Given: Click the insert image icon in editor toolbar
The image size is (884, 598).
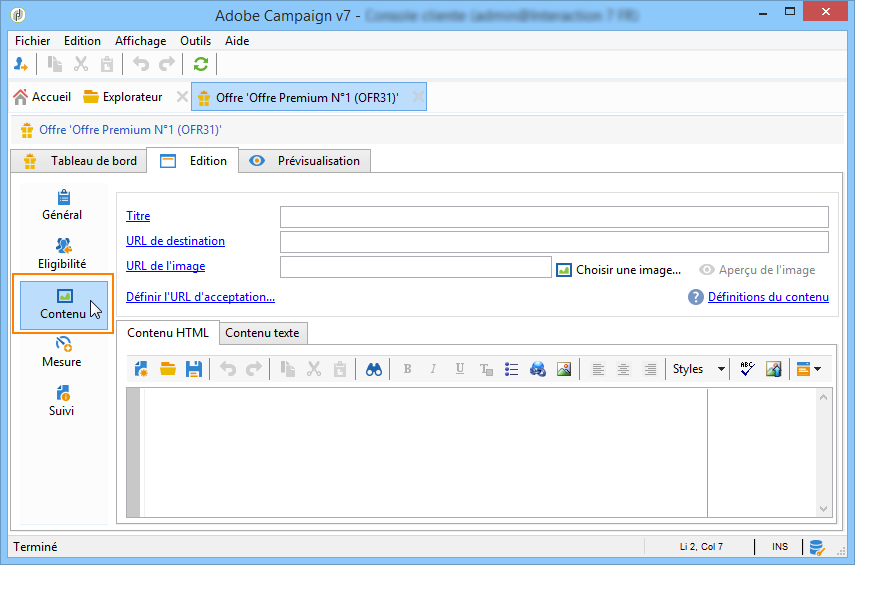Looking at the screenshot, I should point(564,369).
